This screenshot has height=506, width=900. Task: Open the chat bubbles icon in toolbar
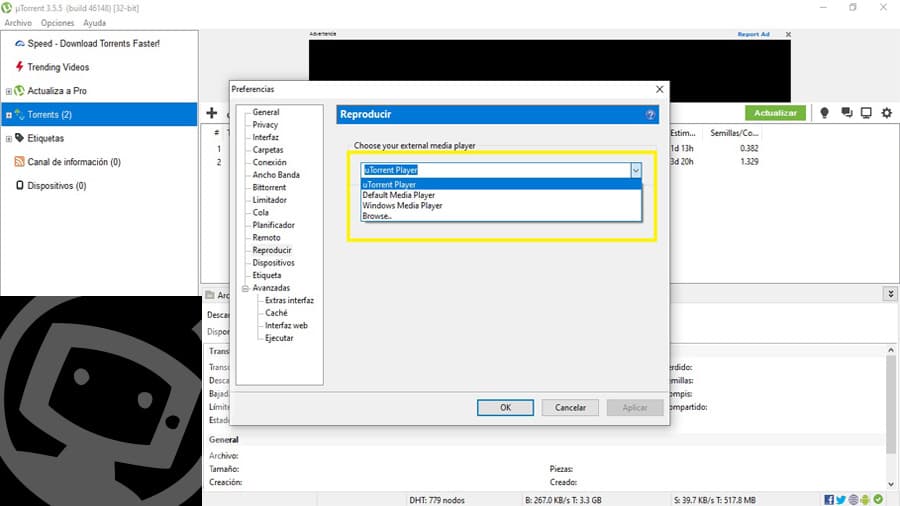(847, 112)
